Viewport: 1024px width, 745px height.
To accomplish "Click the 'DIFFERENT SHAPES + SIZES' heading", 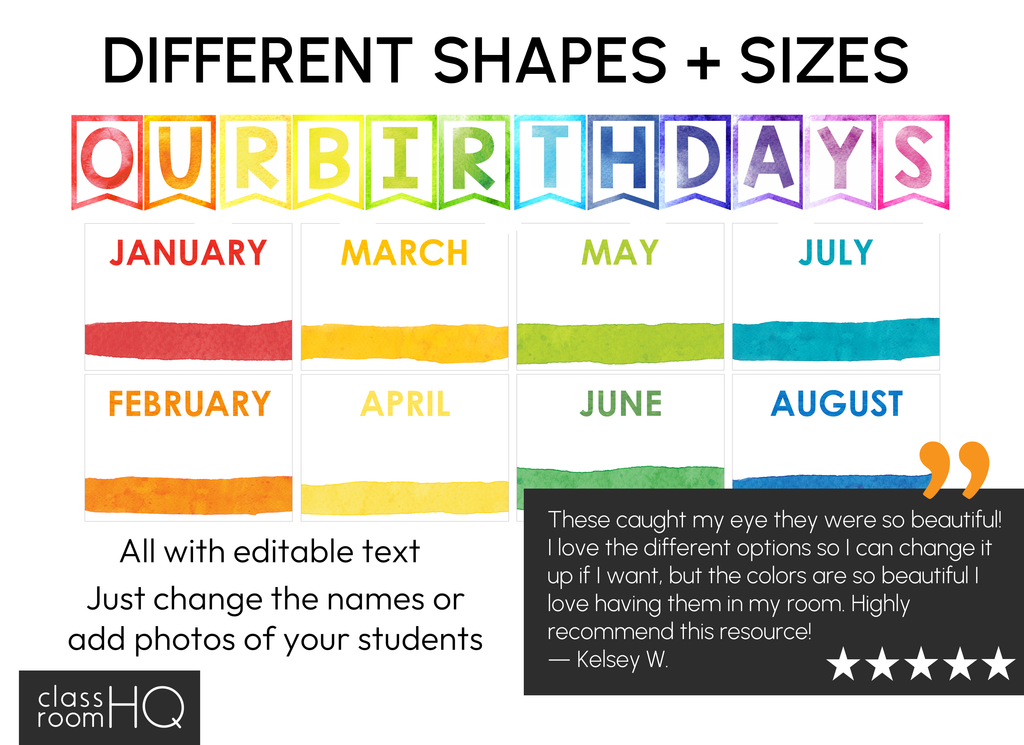I will 506,62.
